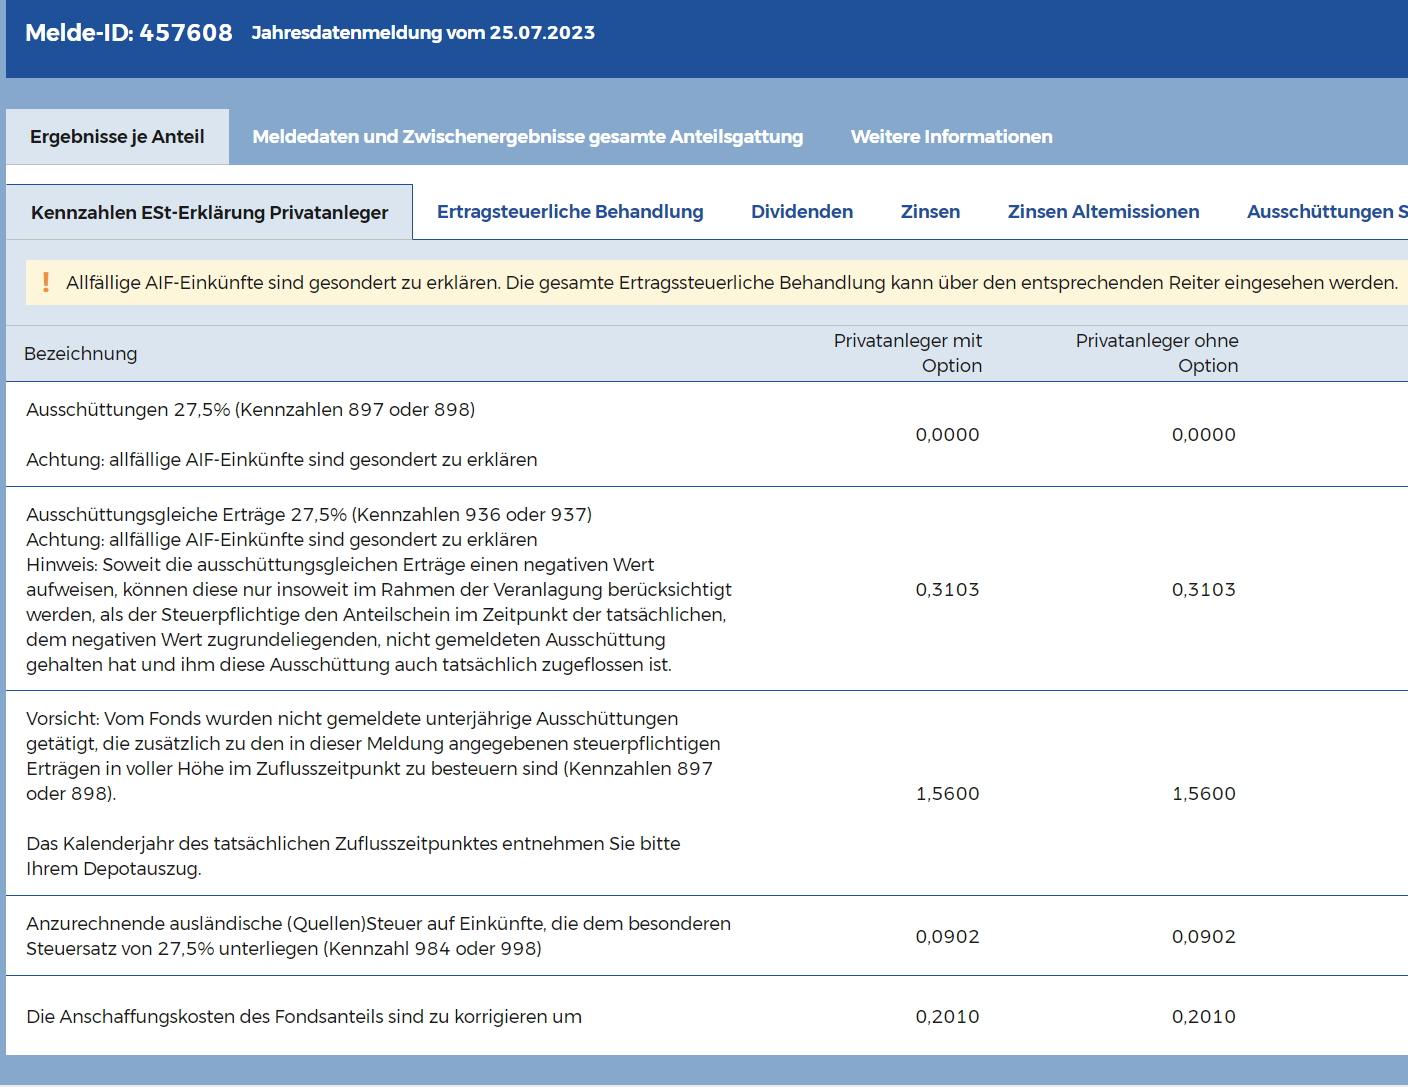Click the 0,0902 value under Privatanleger mit Option
This screenshot has height=1087, width=1408.
947,937
